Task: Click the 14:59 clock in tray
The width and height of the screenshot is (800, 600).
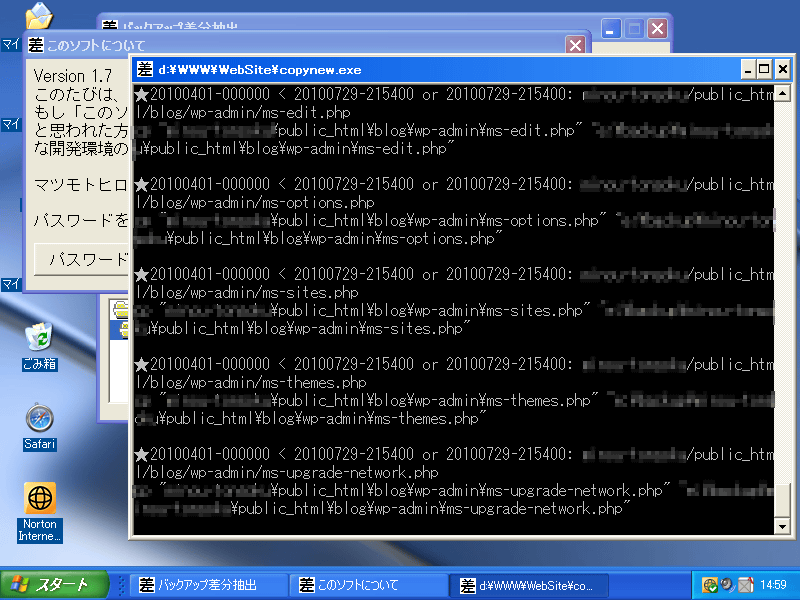Action: 773,585
